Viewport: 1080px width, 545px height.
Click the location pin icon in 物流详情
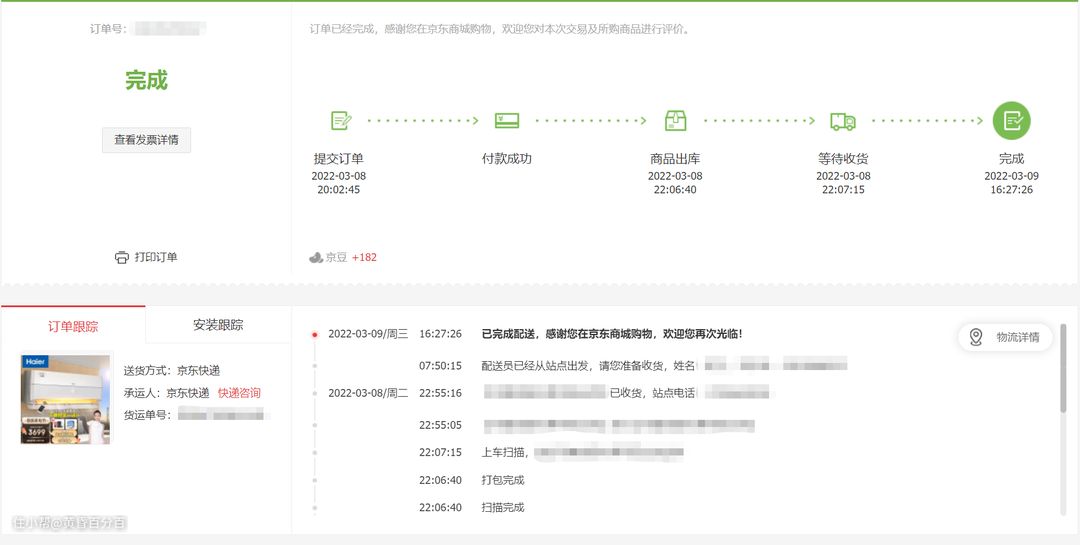(x=976, y=337)
